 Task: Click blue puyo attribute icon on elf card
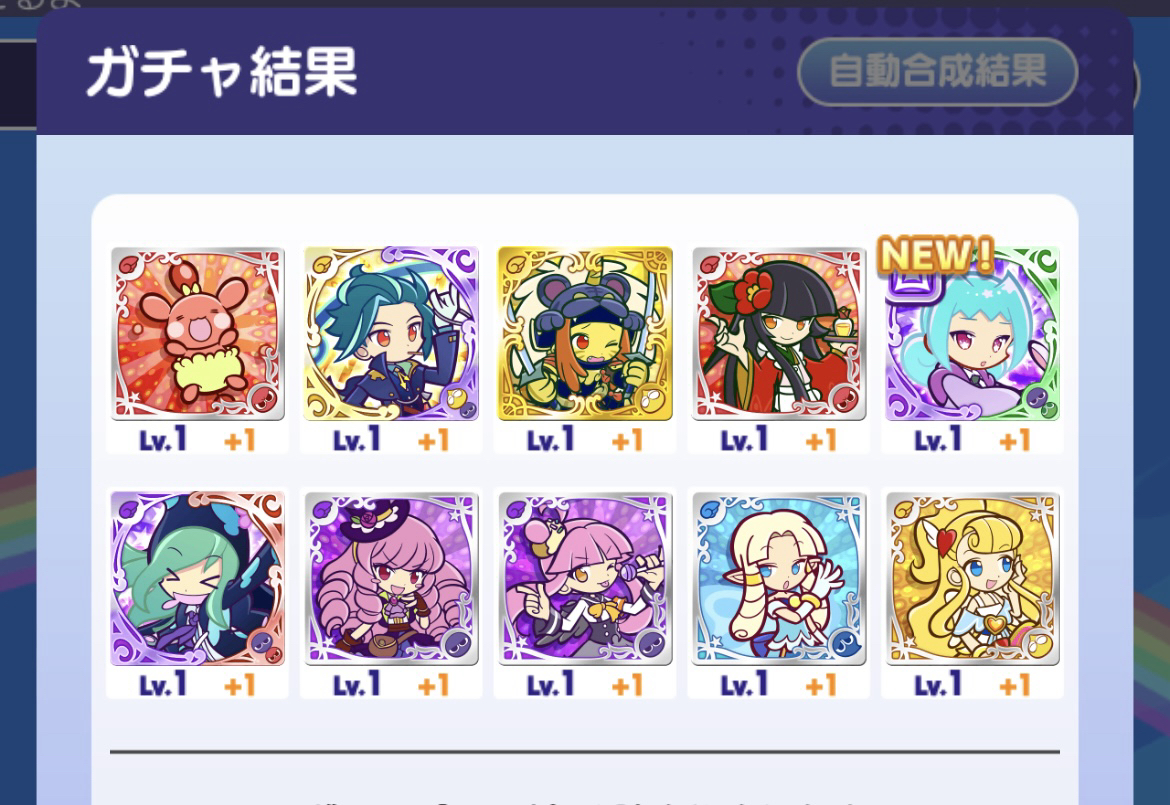coord(845,642)
